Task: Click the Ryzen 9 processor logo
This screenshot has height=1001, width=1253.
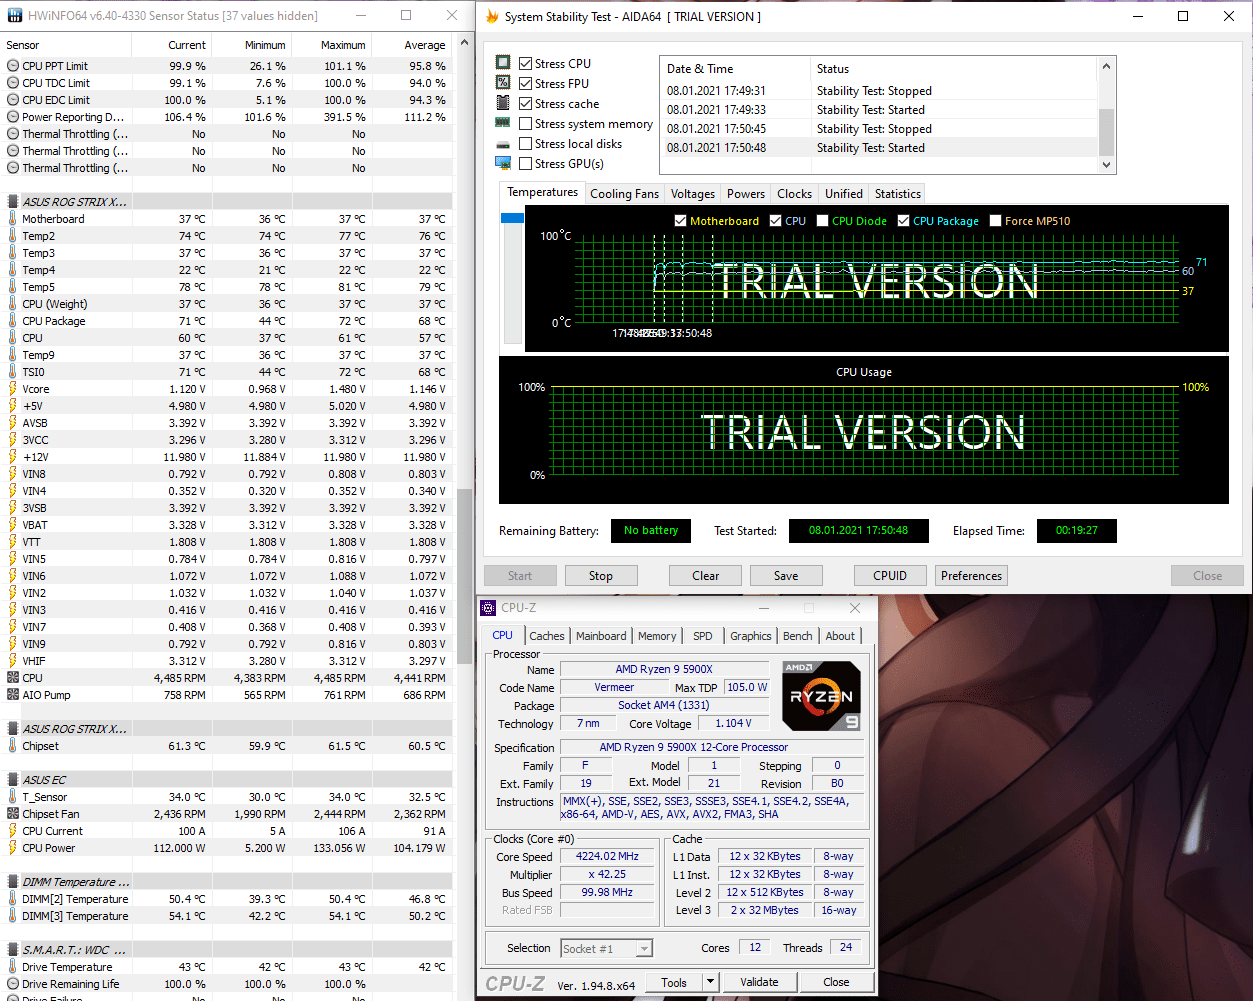Action: (820, 696)
